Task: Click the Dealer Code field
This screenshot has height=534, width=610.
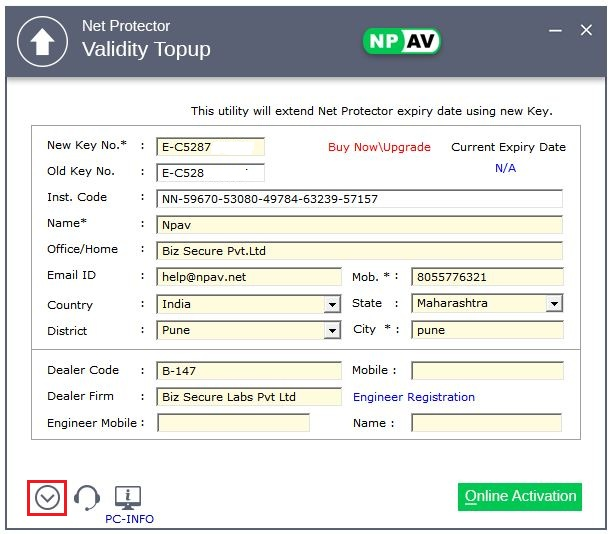Action: coord(248,371)
